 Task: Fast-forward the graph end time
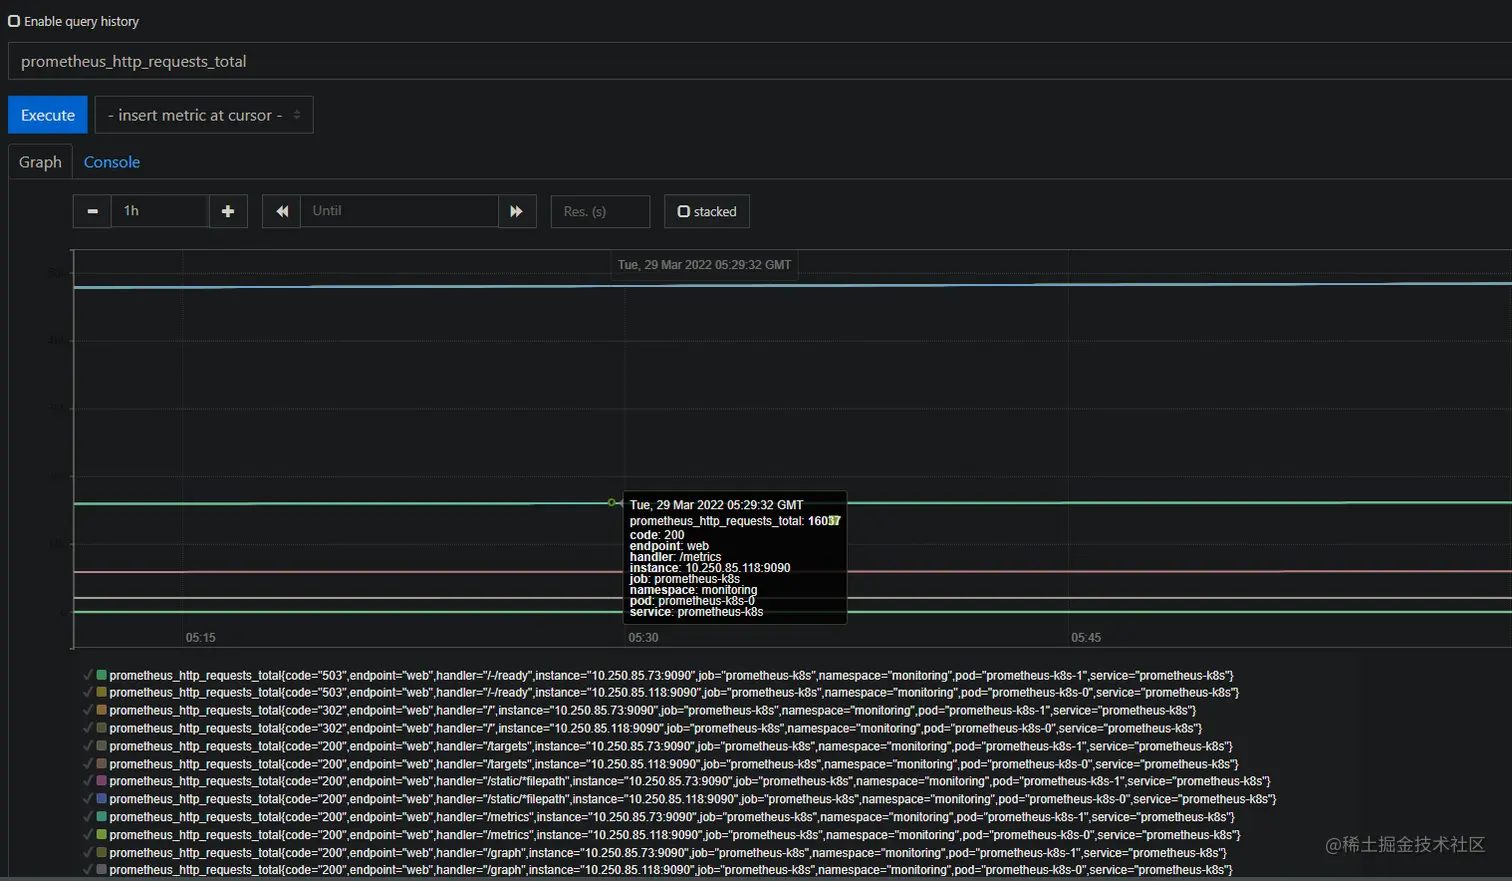pyautogui.click(x=517, y=211)
